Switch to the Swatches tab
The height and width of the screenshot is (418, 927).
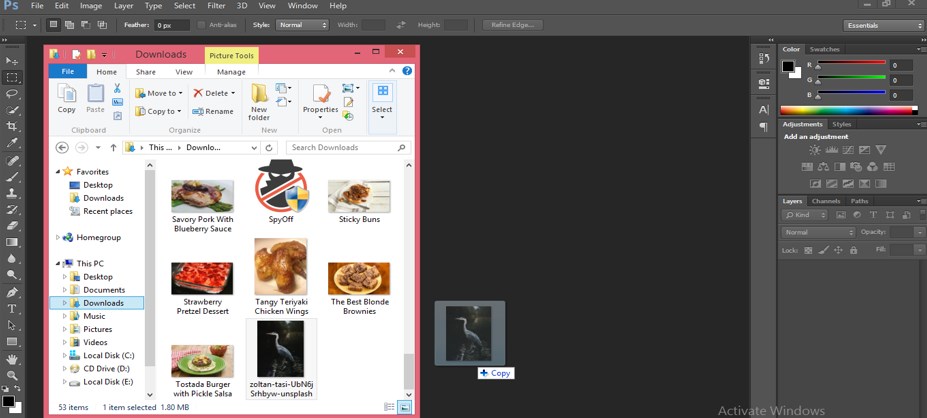[824, 49]
